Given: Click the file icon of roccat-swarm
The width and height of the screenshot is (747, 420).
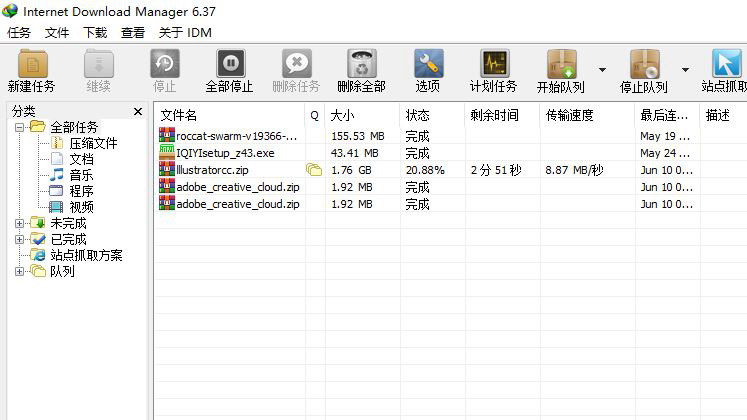Looking at the screenshot, I should point(167,136).
